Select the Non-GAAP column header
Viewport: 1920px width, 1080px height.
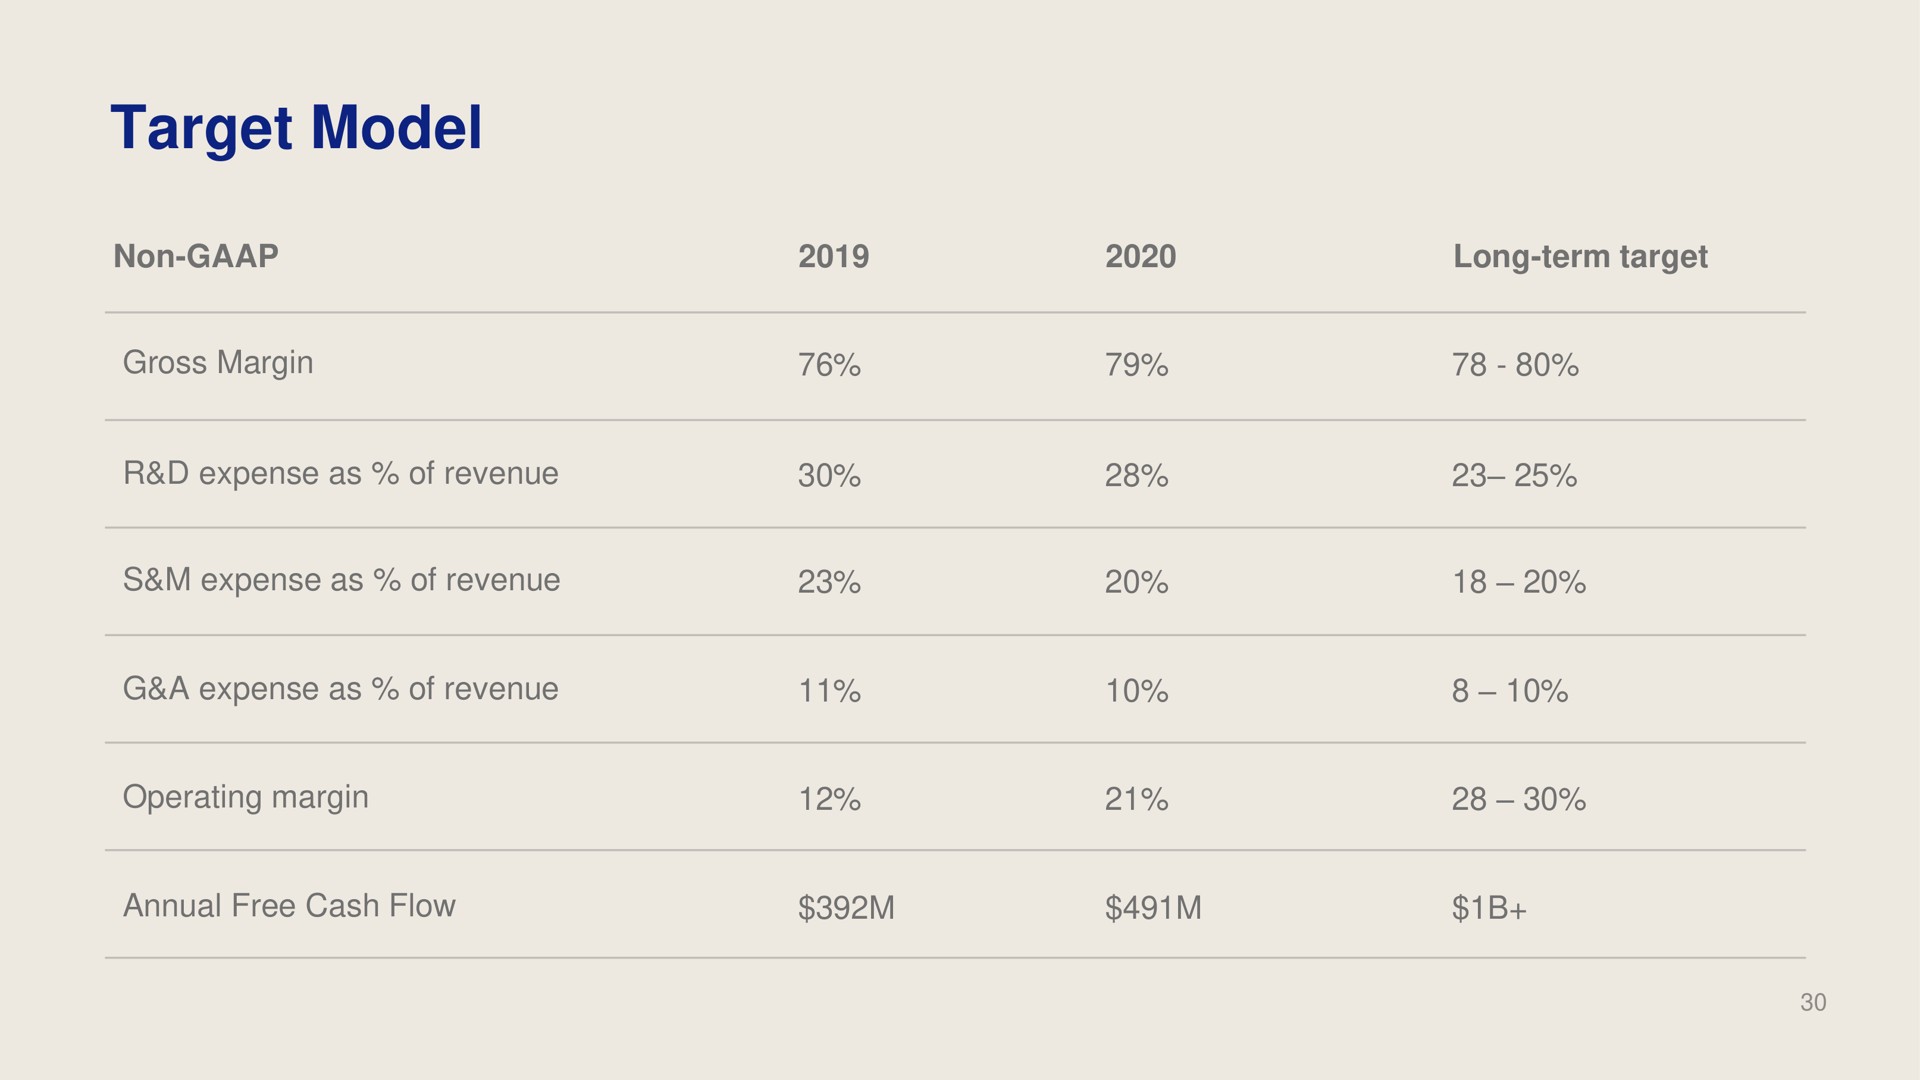pyautogui.click(x=195, y=256)
